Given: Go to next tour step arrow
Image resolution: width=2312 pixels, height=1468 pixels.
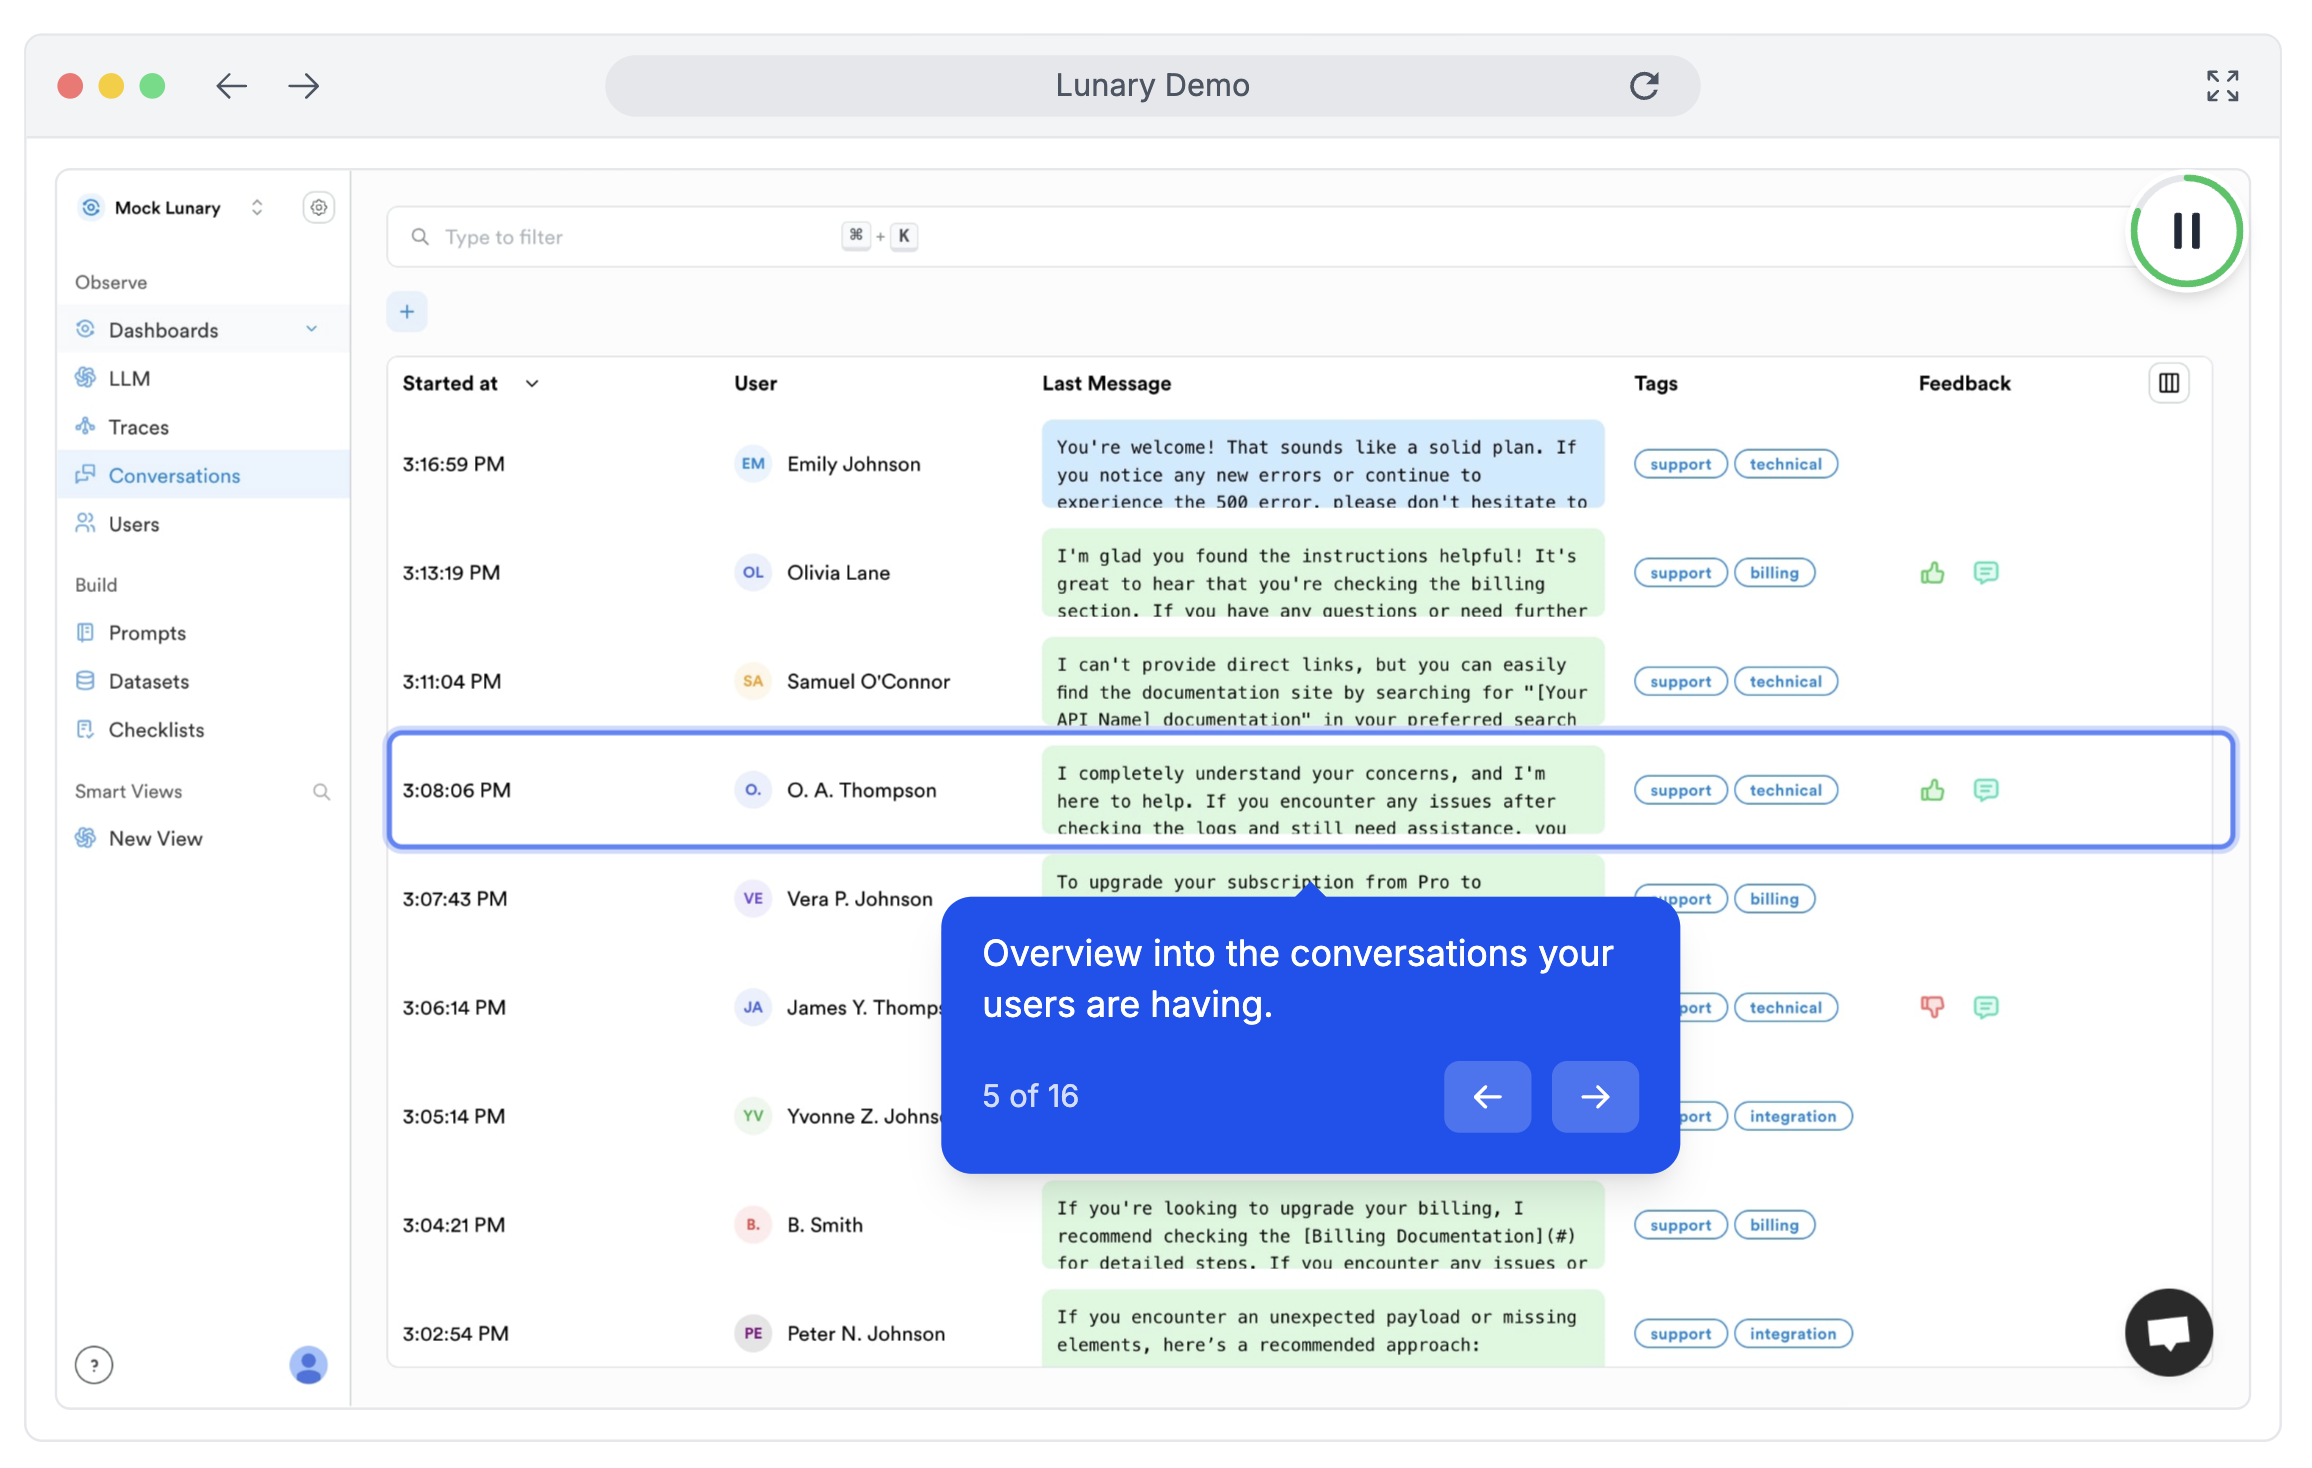Looking at the screenshot, I should (1594, 1097).
